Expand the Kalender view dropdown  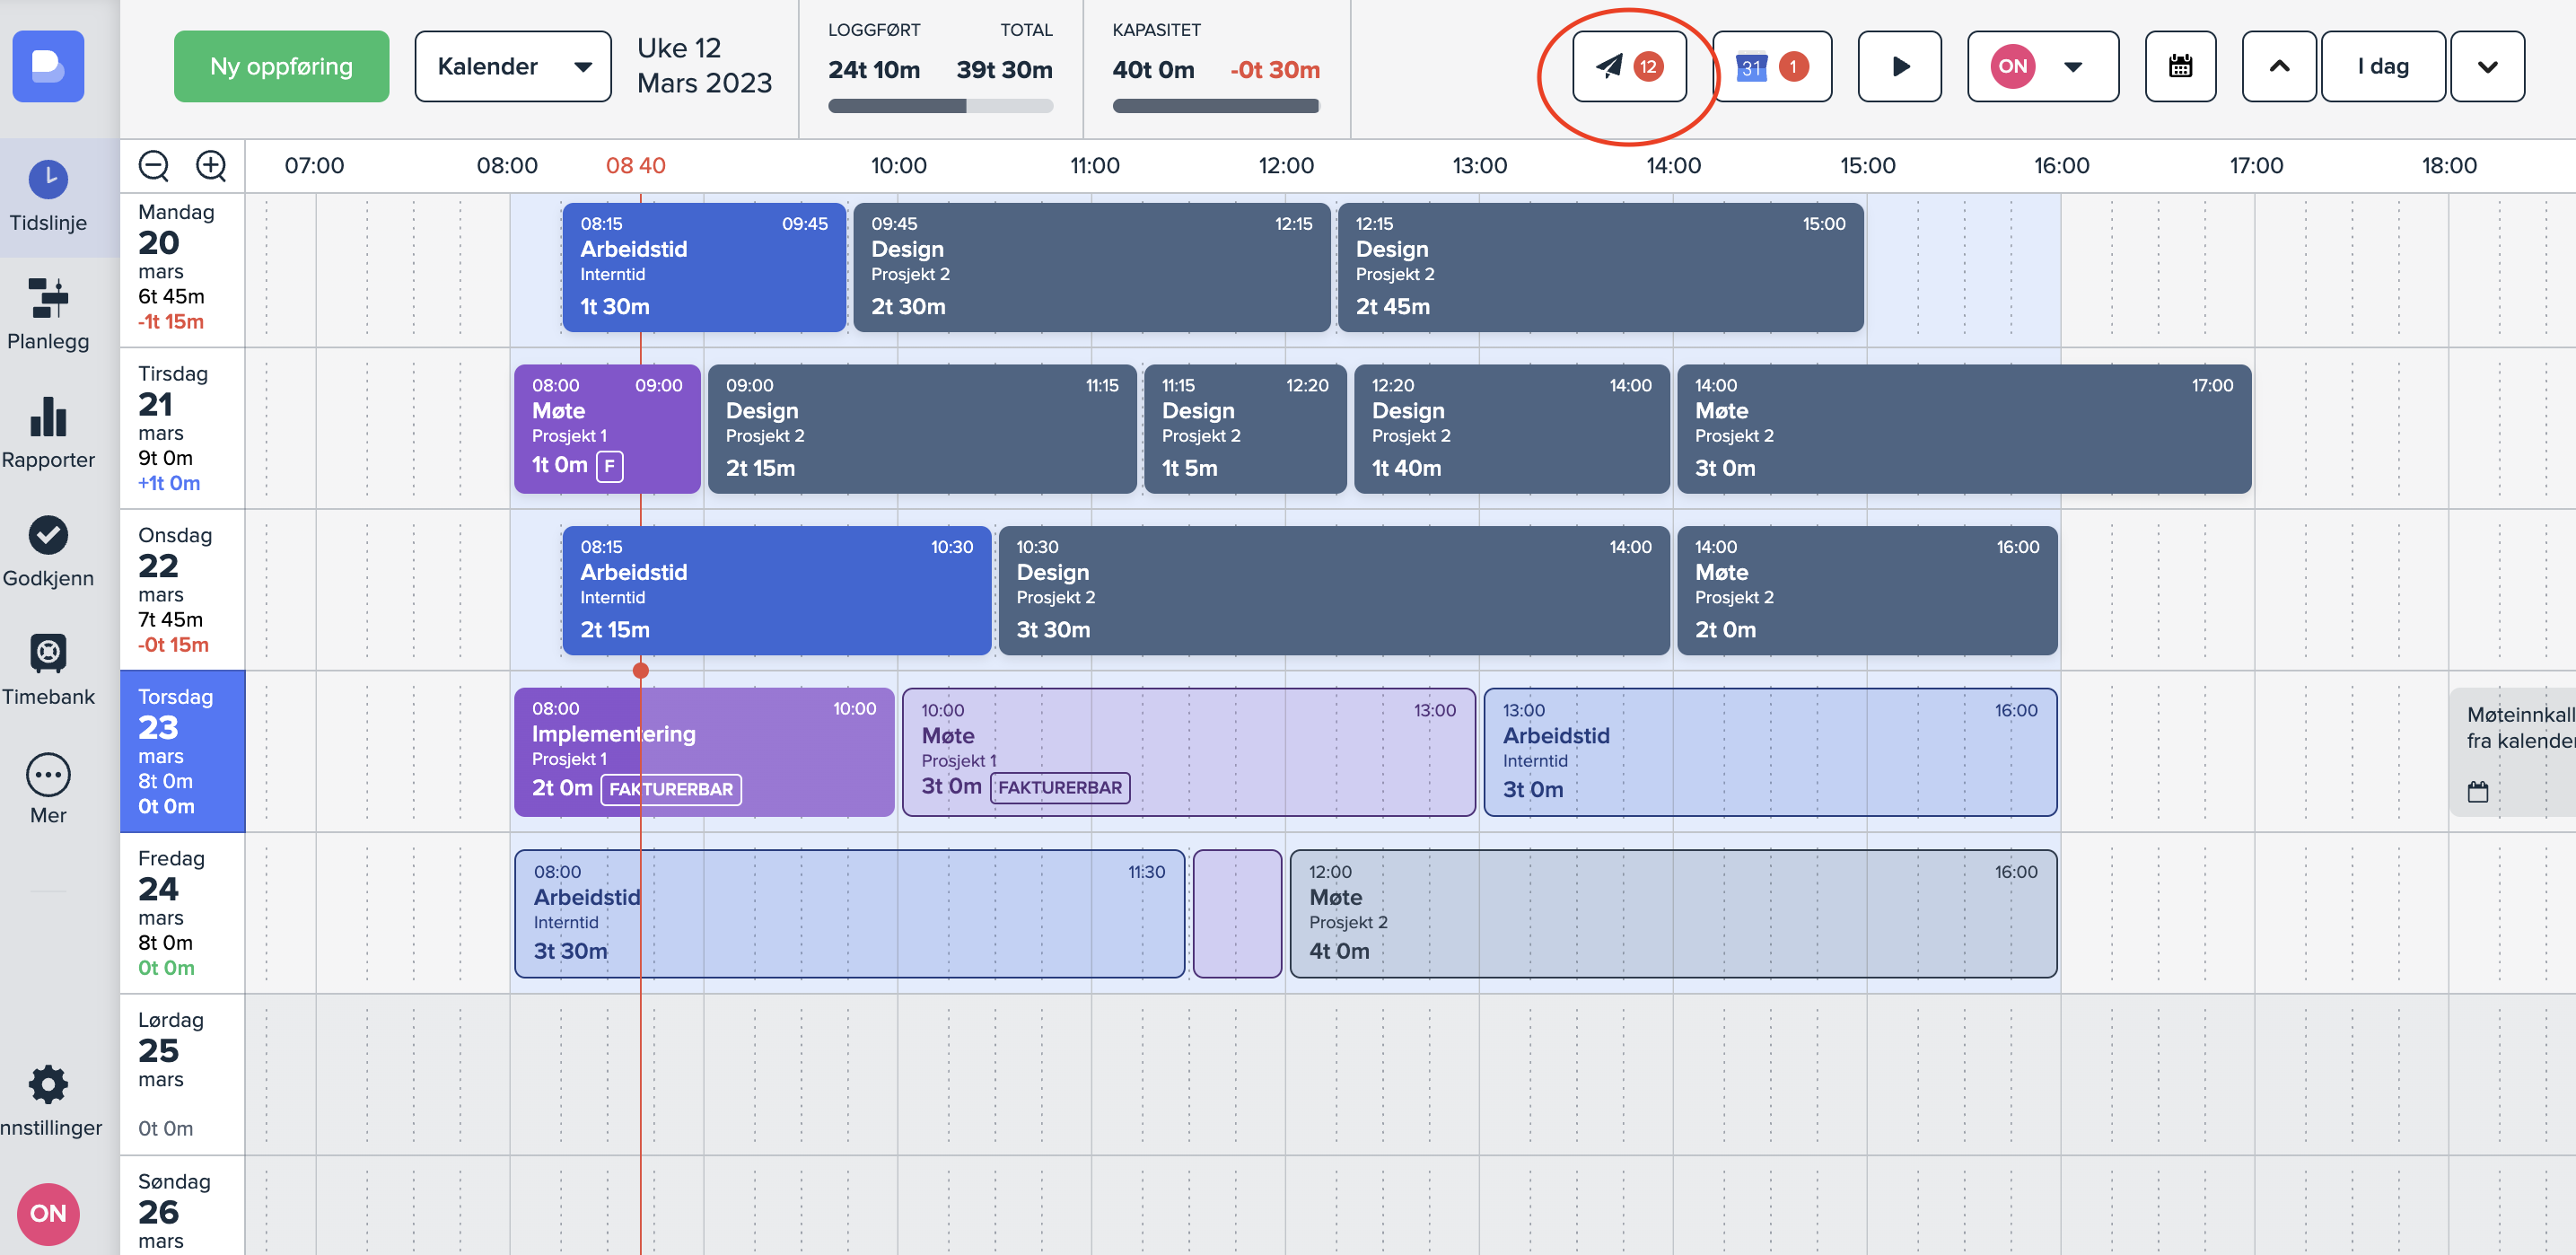tap(512, 67)
